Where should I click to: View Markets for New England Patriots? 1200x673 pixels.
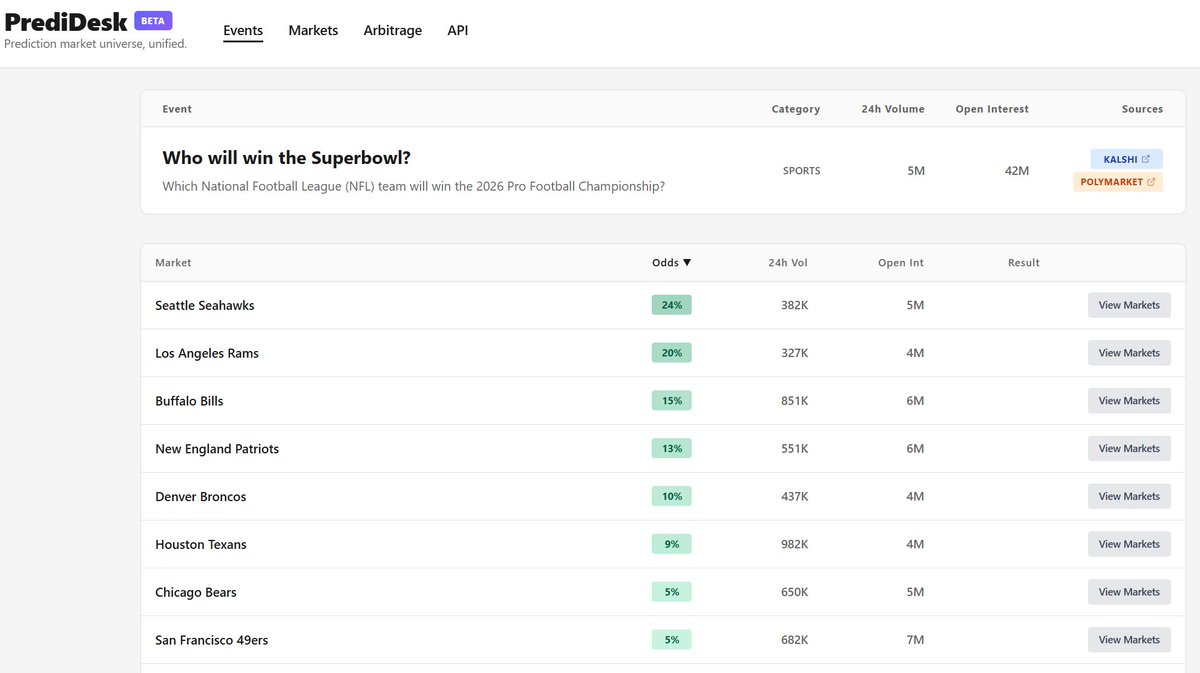coord(1129,449)
